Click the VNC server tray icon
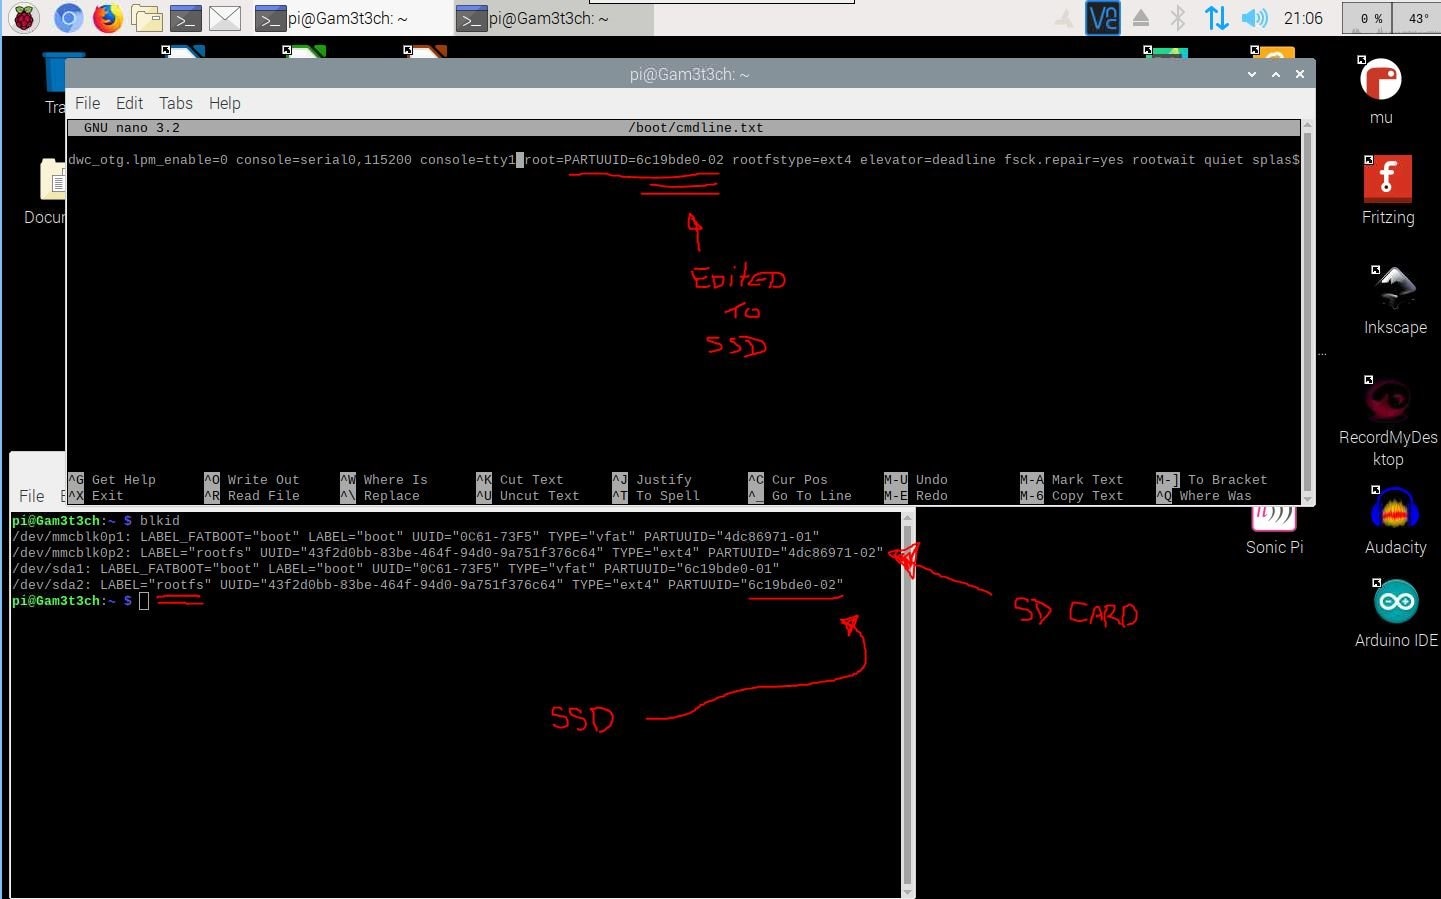Screen dimensions: 1441x899 pos(1103,18)
